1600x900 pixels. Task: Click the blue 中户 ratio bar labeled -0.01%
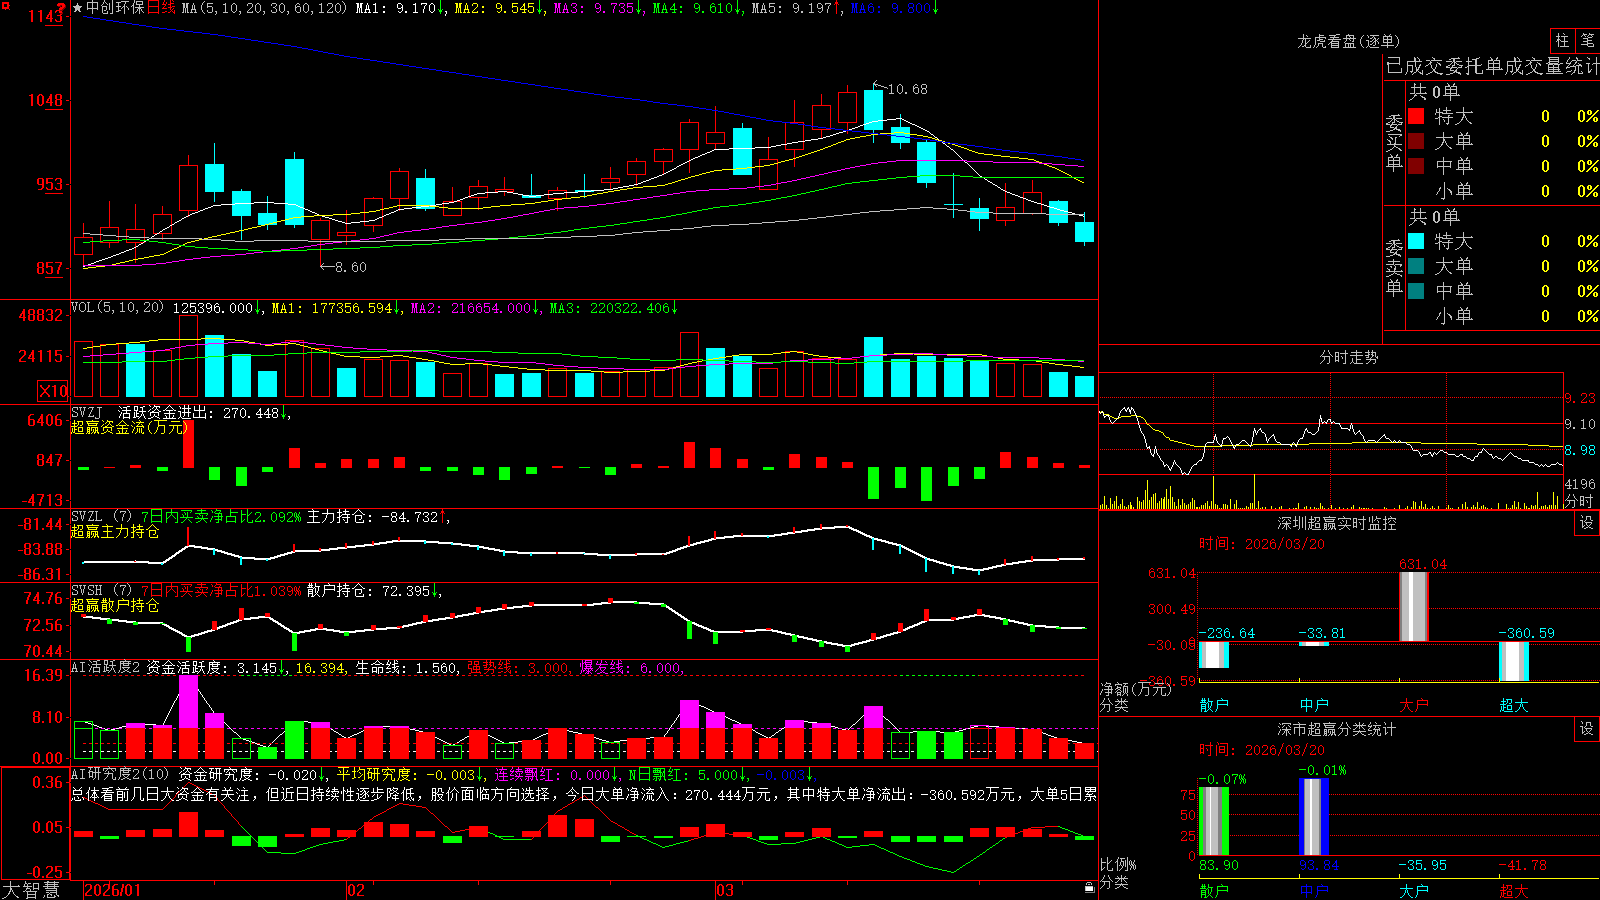(1314, 817)
